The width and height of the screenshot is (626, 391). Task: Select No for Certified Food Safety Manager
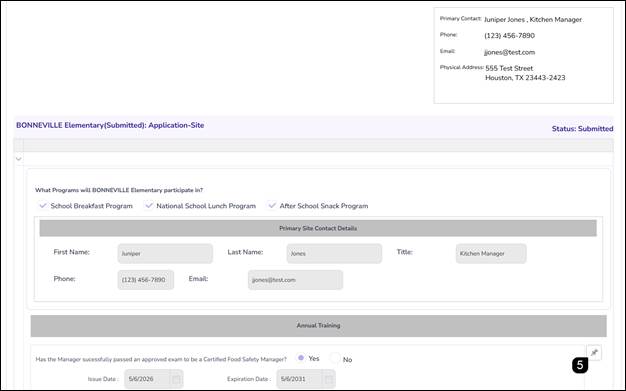click(x=335, y=358)
